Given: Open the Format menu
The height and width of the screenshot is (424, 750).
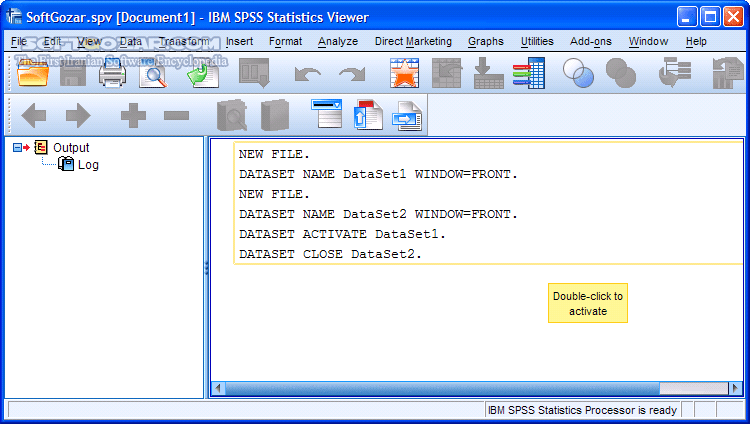Looking at the screenshot, I should tap(286, 42).
